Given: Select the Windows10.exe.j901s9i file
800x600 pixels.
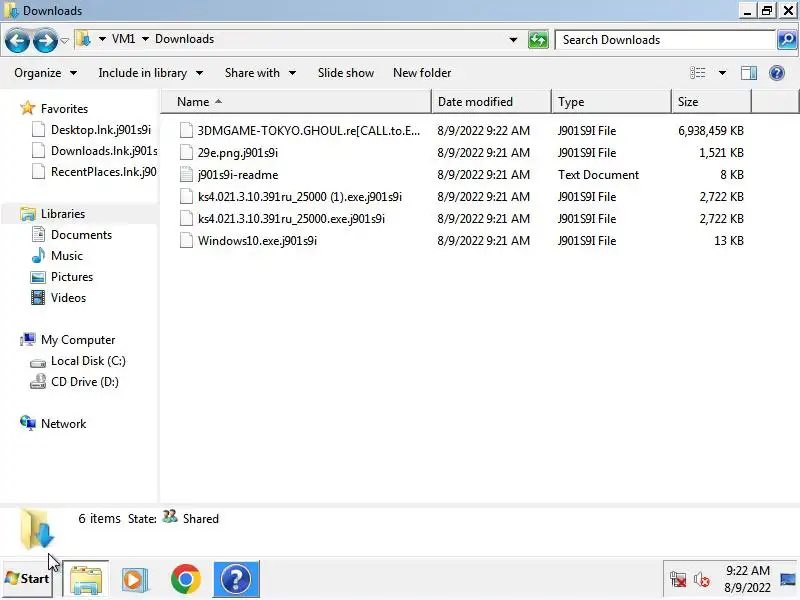Looking at the screenshot, I should 257,240.
